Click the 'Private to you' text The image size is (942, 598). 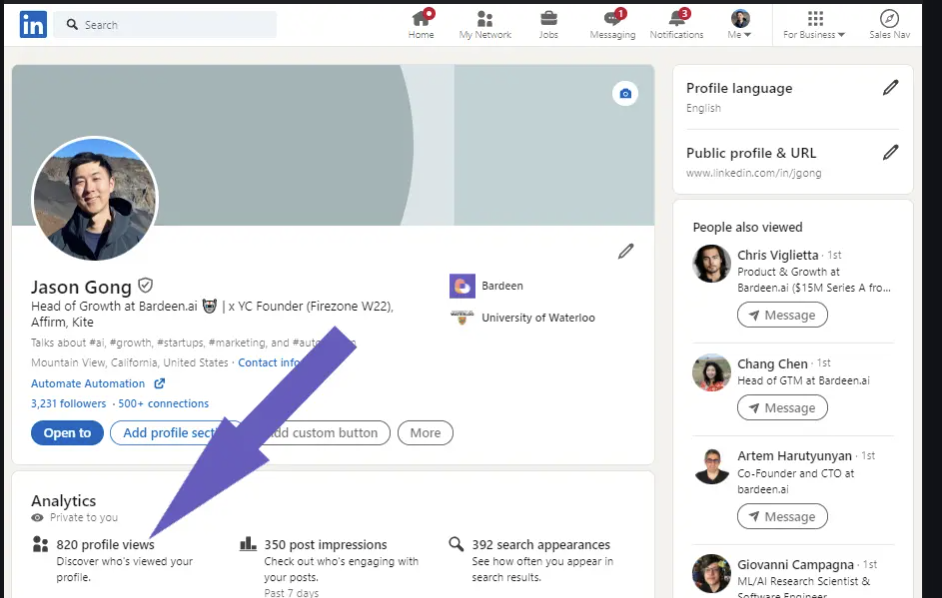pos(84,517)
